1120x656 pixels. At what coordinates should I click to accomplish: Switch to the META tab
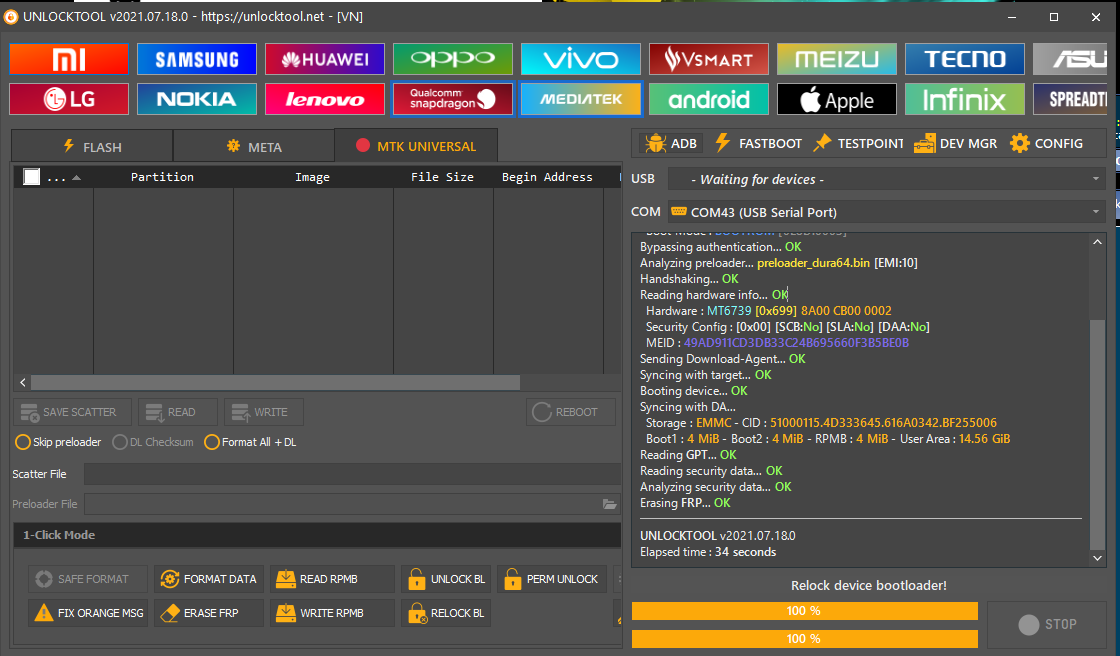(254, 146)
